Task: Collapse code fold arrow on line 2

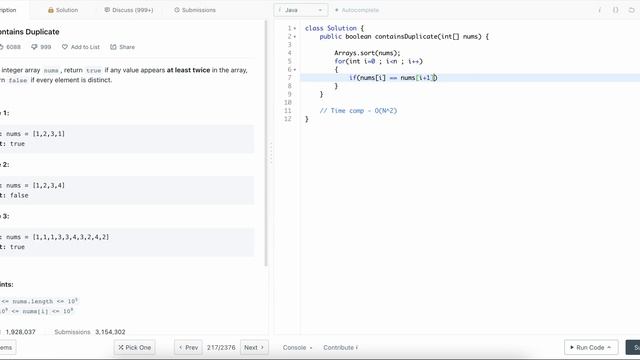Action: pos(295,36)
